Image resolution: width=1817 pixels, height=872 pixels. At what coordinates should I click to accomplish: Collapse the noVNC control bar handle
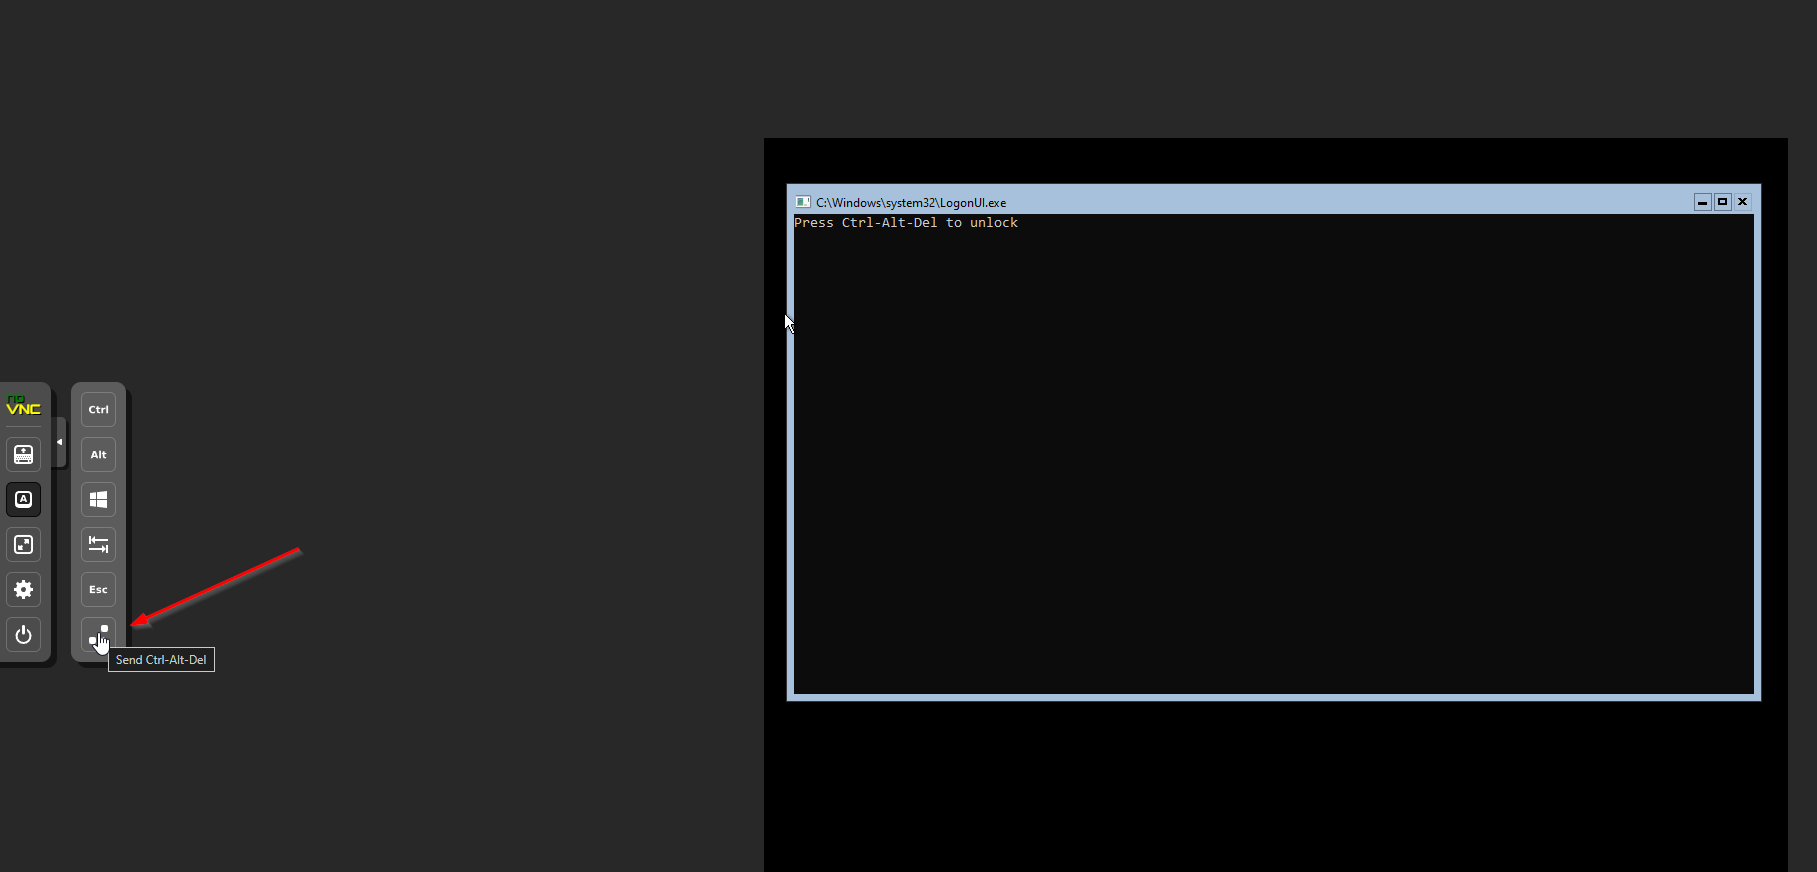pos(60,442)
